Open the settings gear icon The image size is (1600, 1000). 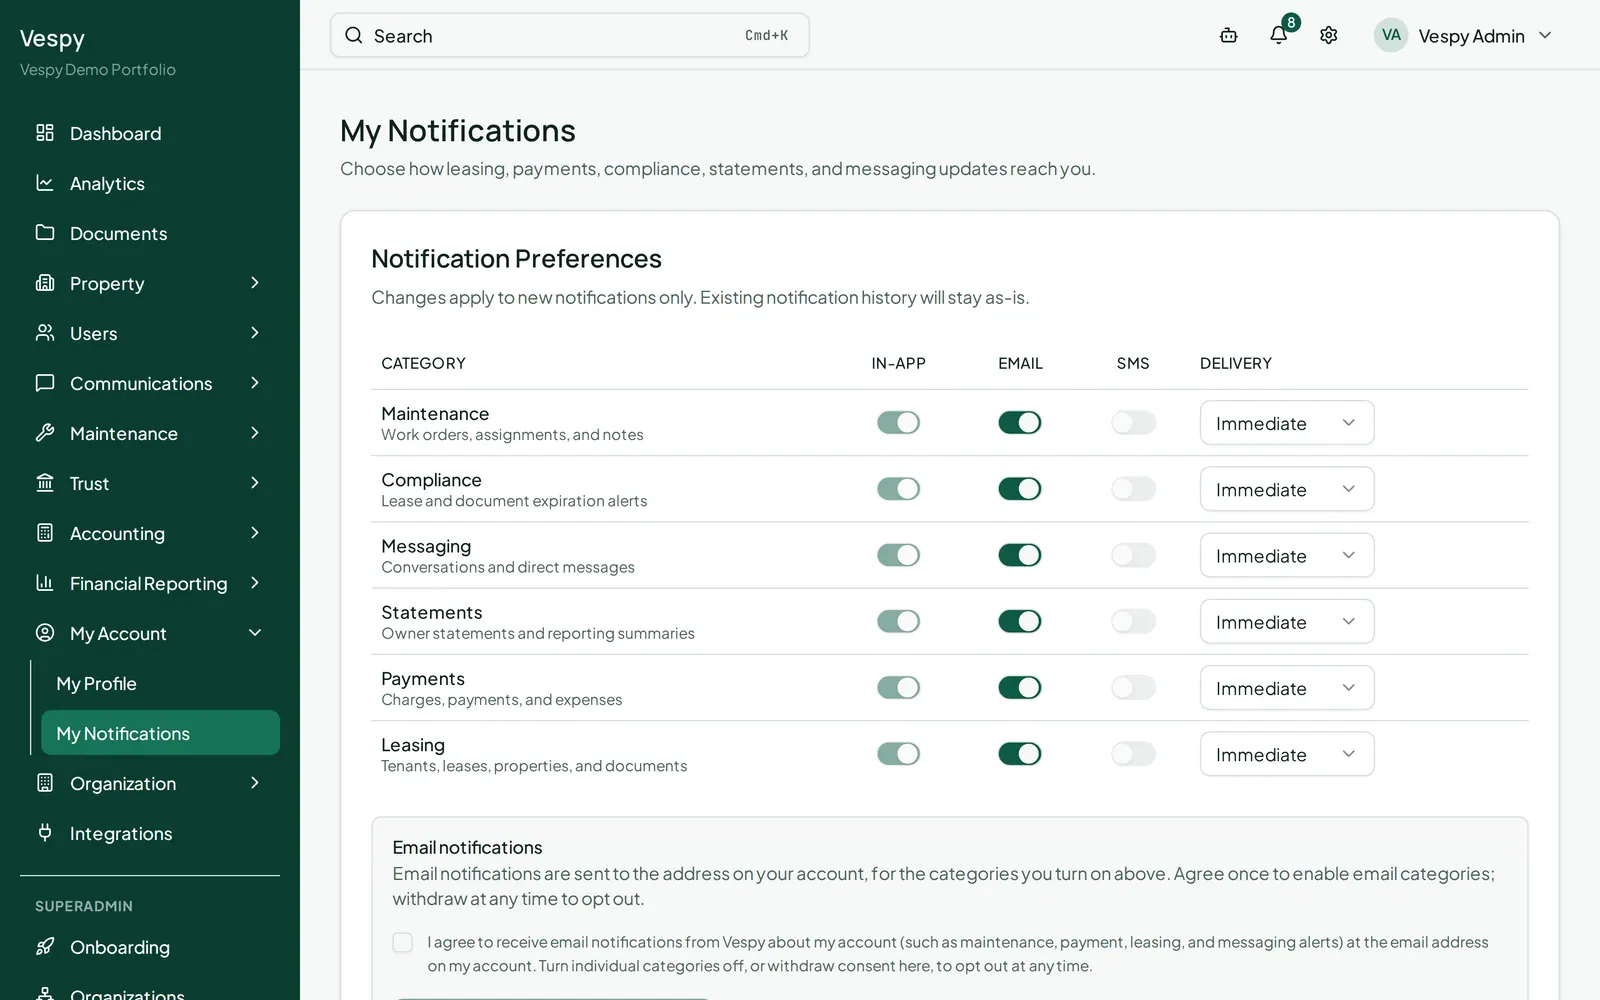(1329, 35)
